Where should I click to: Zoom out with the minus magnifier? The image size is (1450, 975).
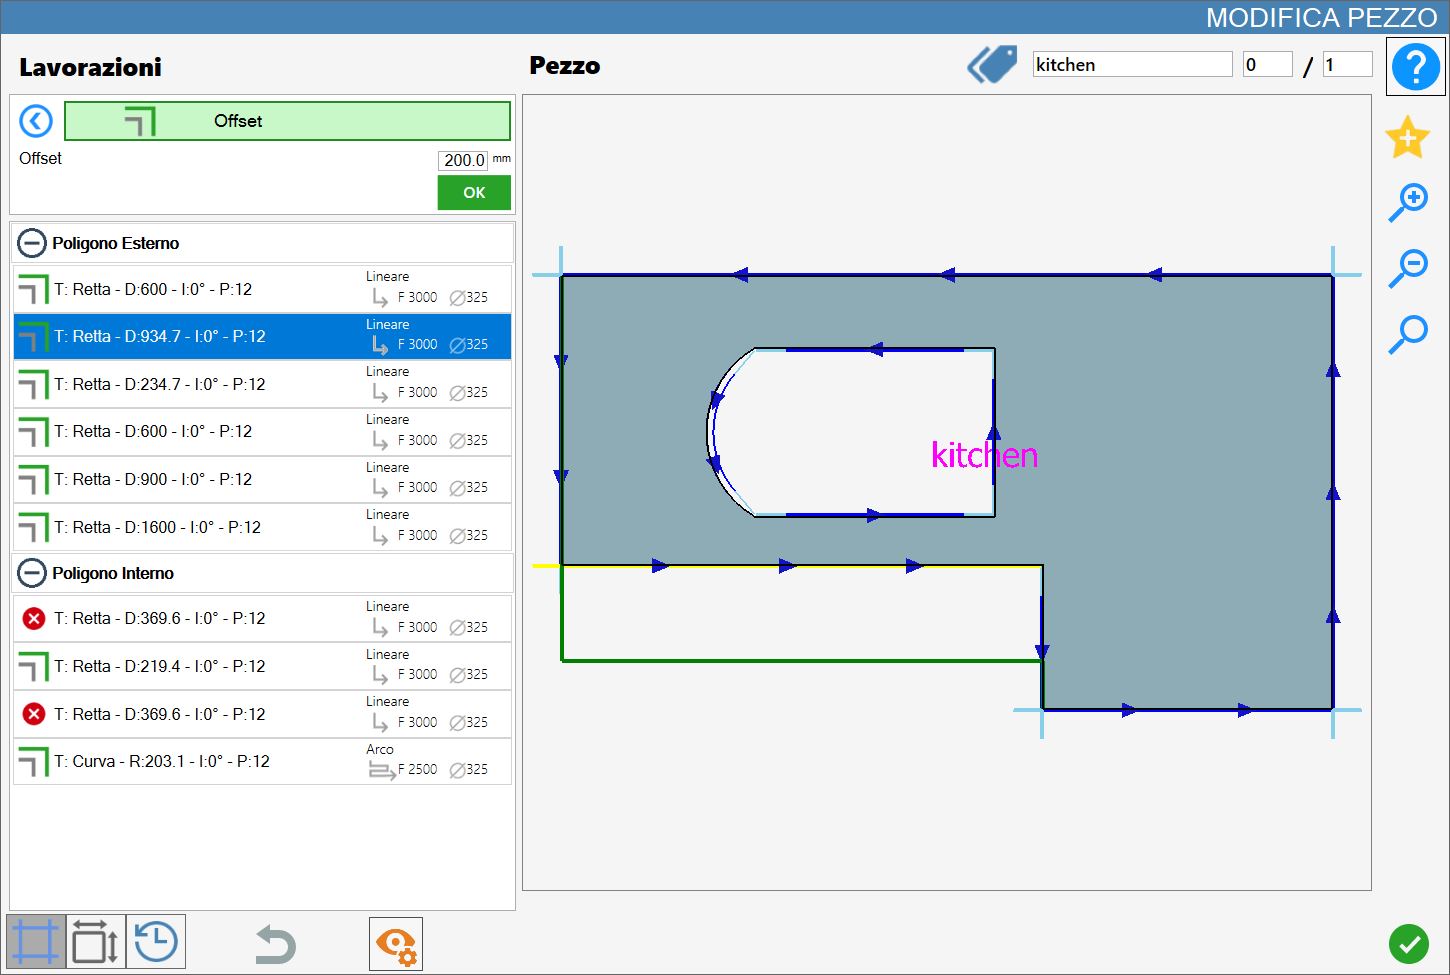[1408, 268]
